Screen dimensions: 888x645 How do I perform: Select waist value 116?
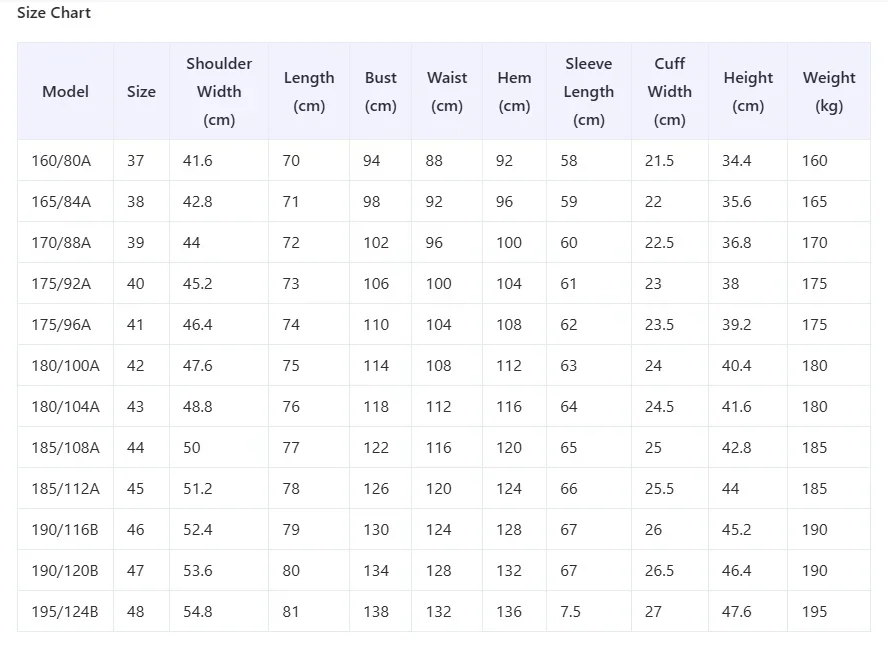tap(438, 447)
